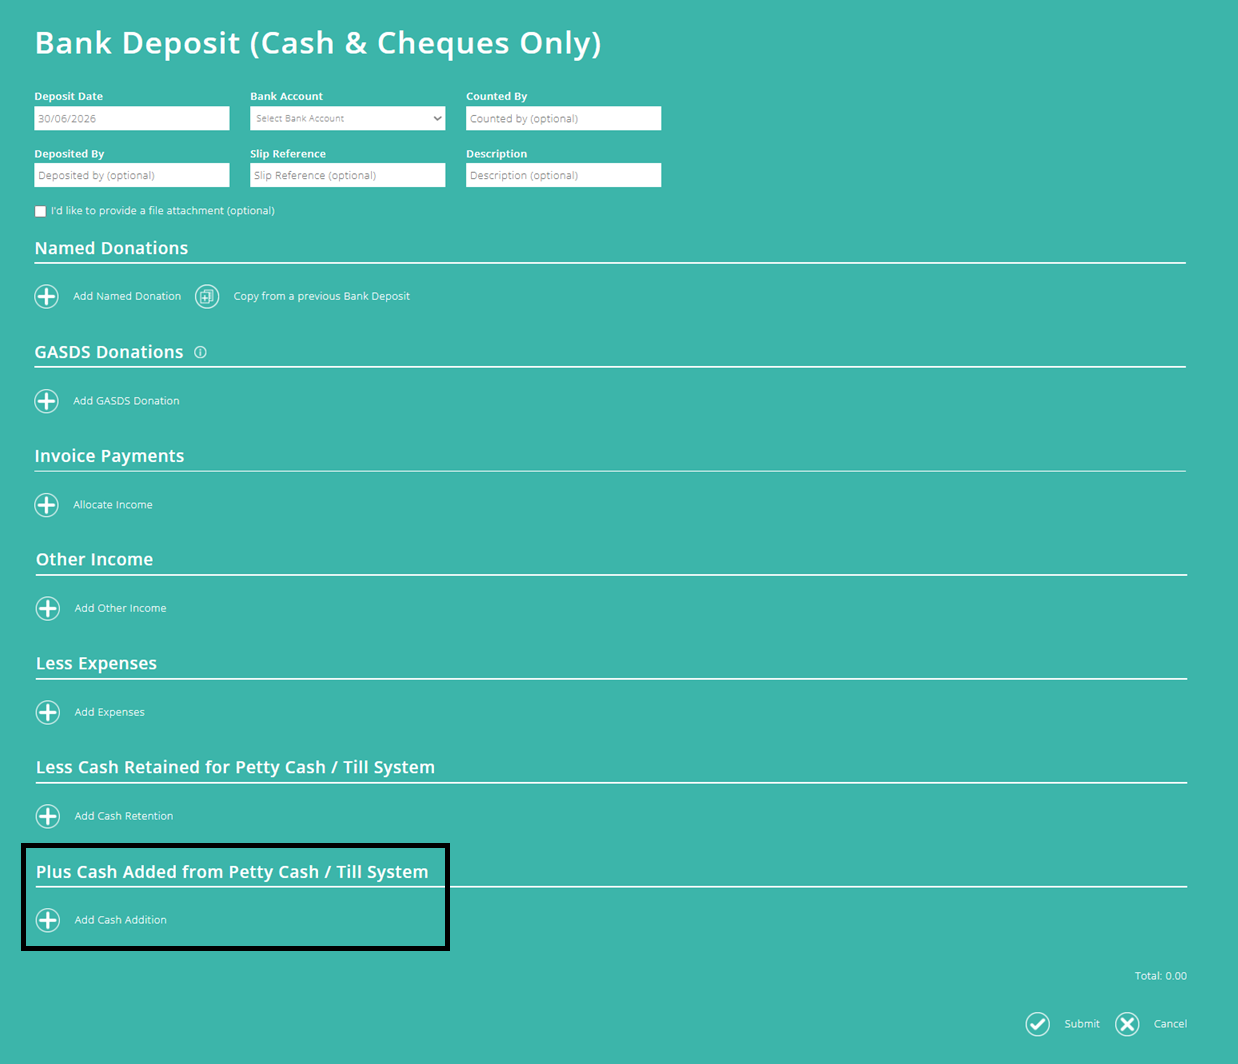The image size is (1238, 1064).
Task: Focus the Counted By input field
Action: pos(564,118)
